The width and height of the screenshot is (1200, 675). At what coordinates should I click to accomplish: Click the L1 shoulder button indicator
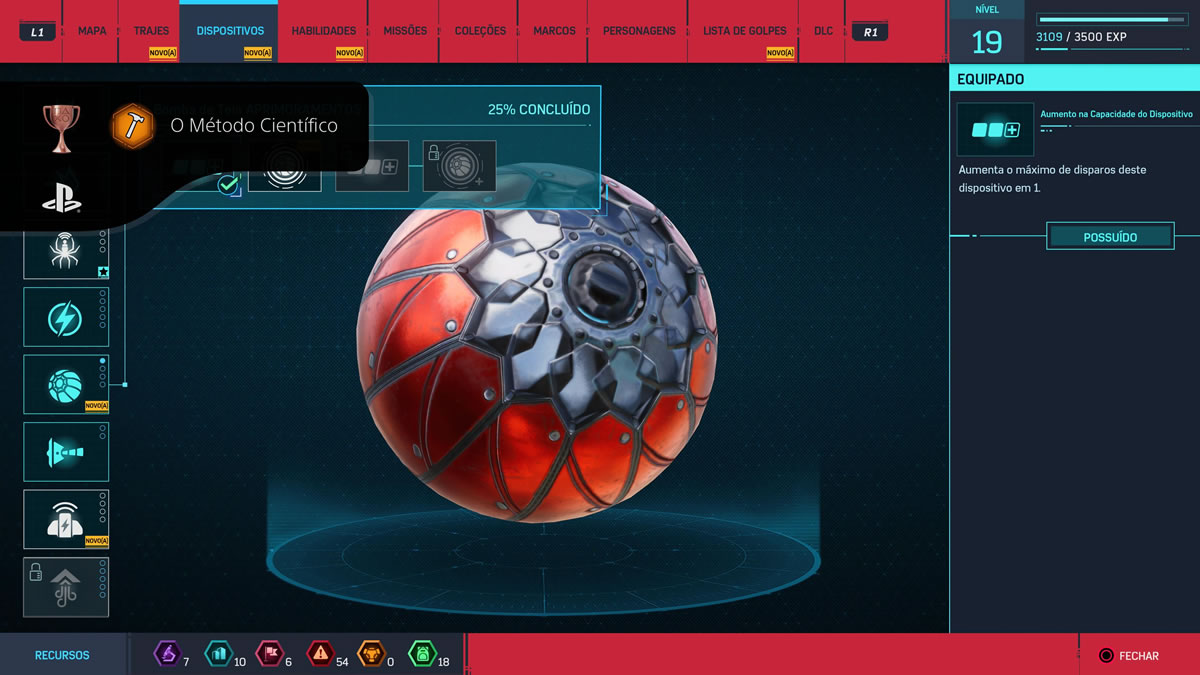tap(37, 32)
